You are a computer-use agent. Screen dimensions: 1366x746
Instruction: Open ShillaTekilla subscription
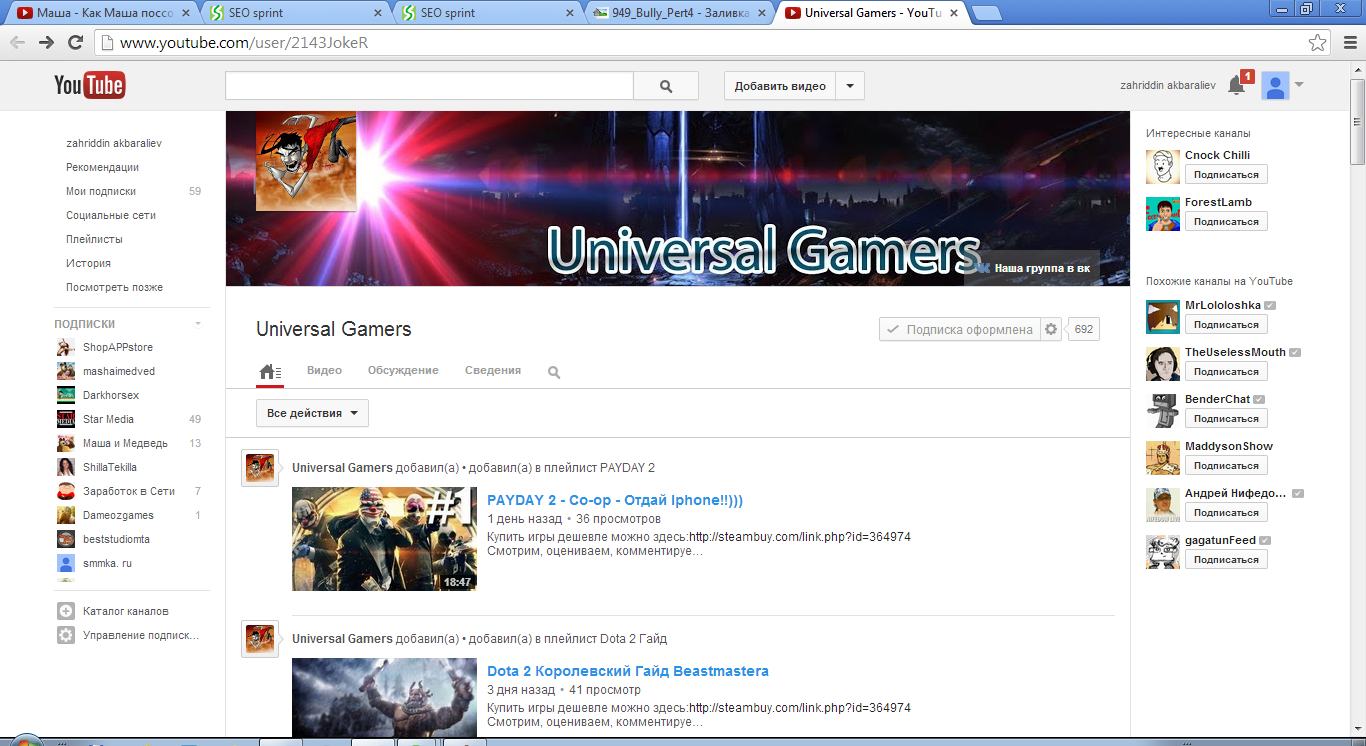tap(110, 467)
